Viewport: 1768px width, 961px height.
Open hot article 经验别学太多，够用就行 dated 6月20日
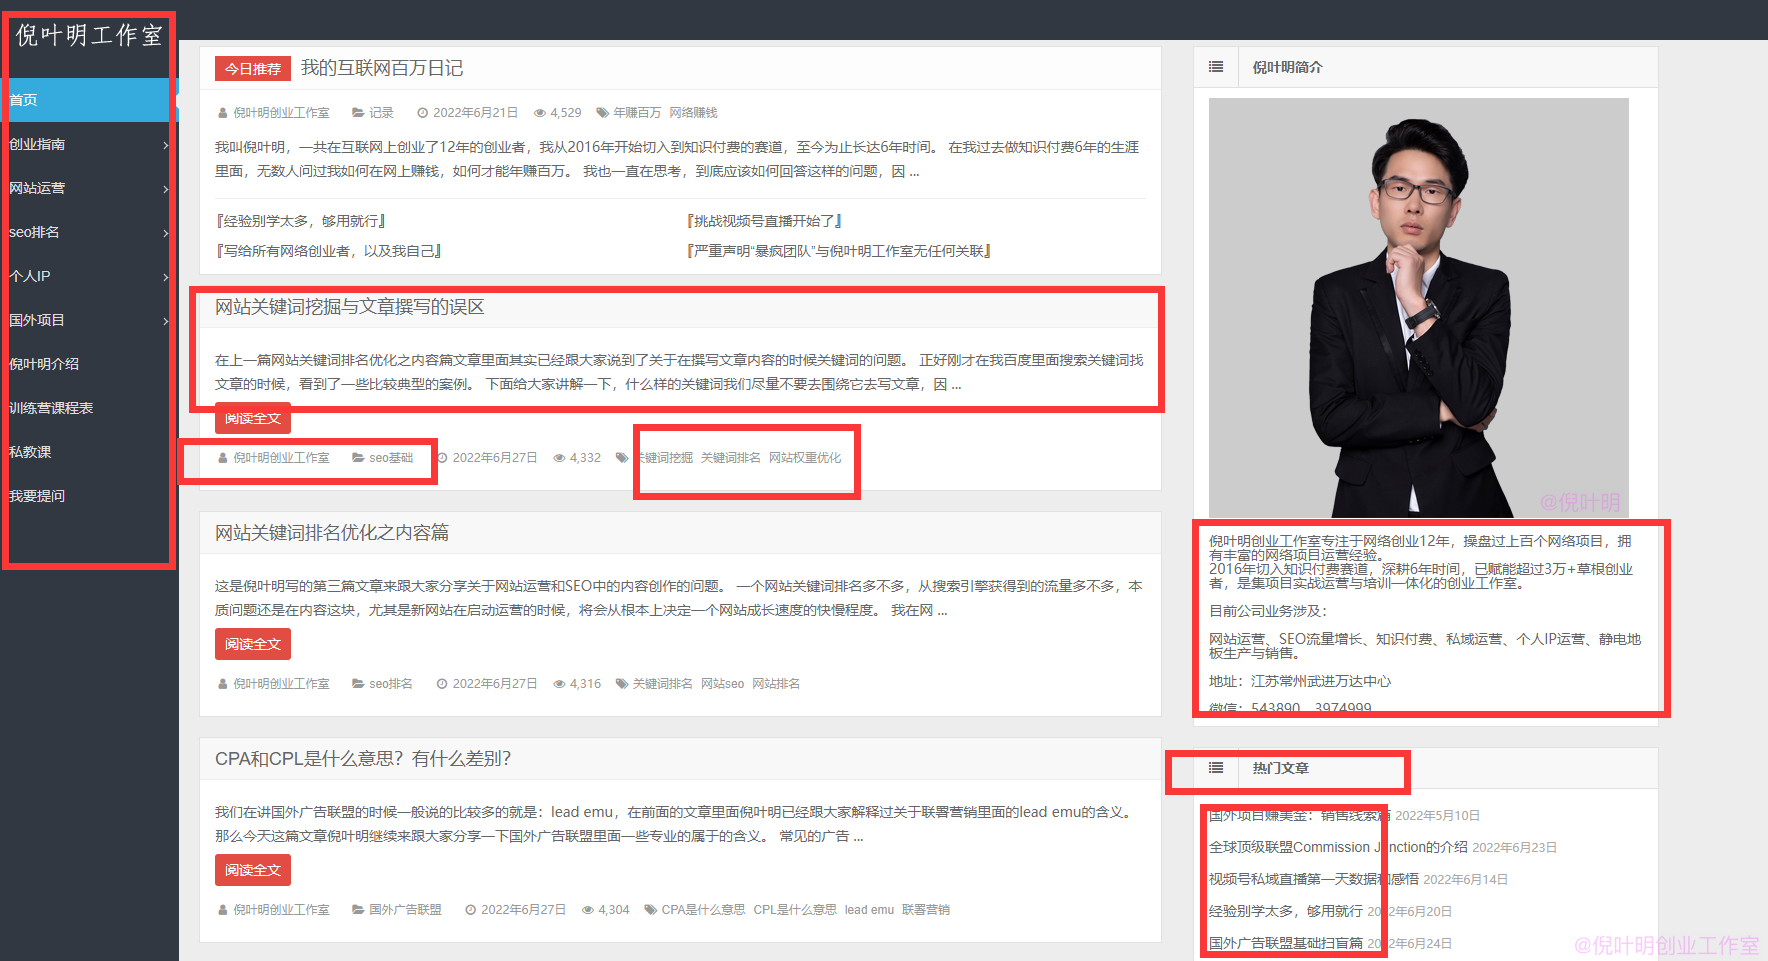click(1285, 911)
